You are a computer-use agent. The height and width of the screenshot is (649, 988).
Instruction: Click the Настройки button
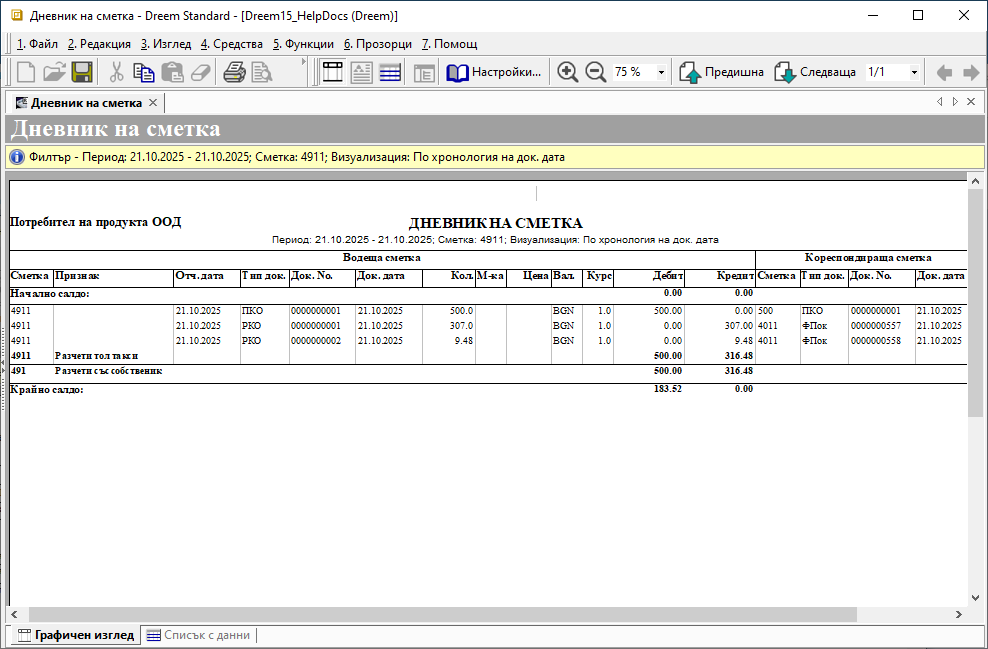[x=495, y=72]
